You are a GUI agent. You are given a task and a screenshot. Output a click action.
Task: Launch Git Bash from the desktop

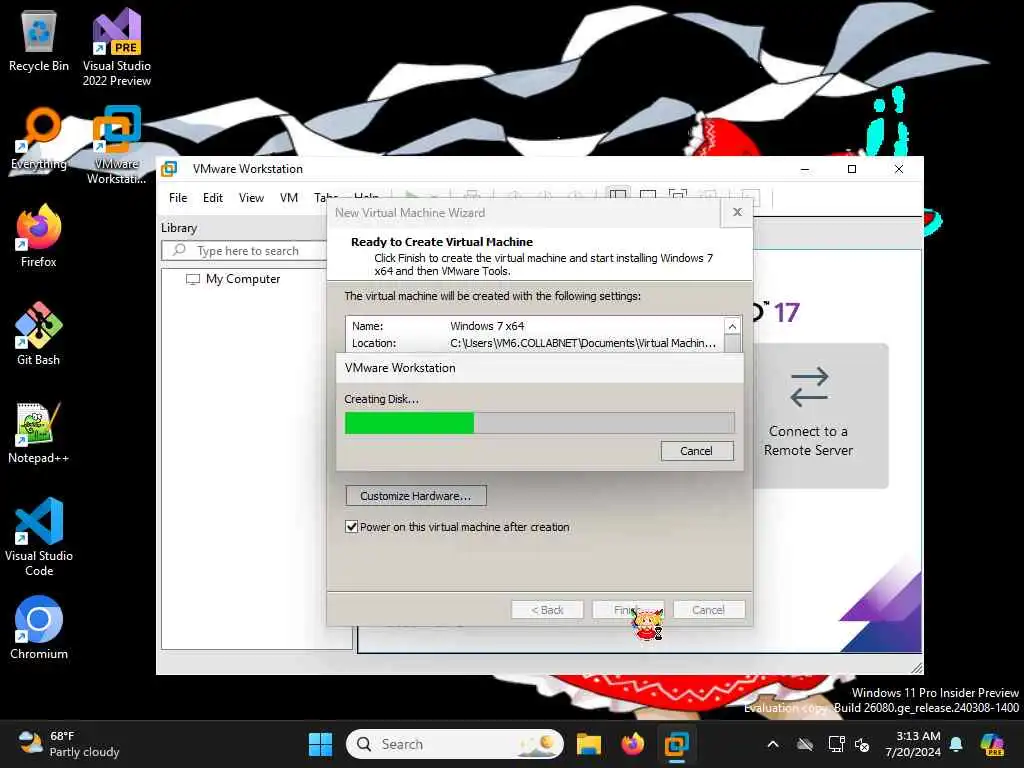[x=39, y=334]
